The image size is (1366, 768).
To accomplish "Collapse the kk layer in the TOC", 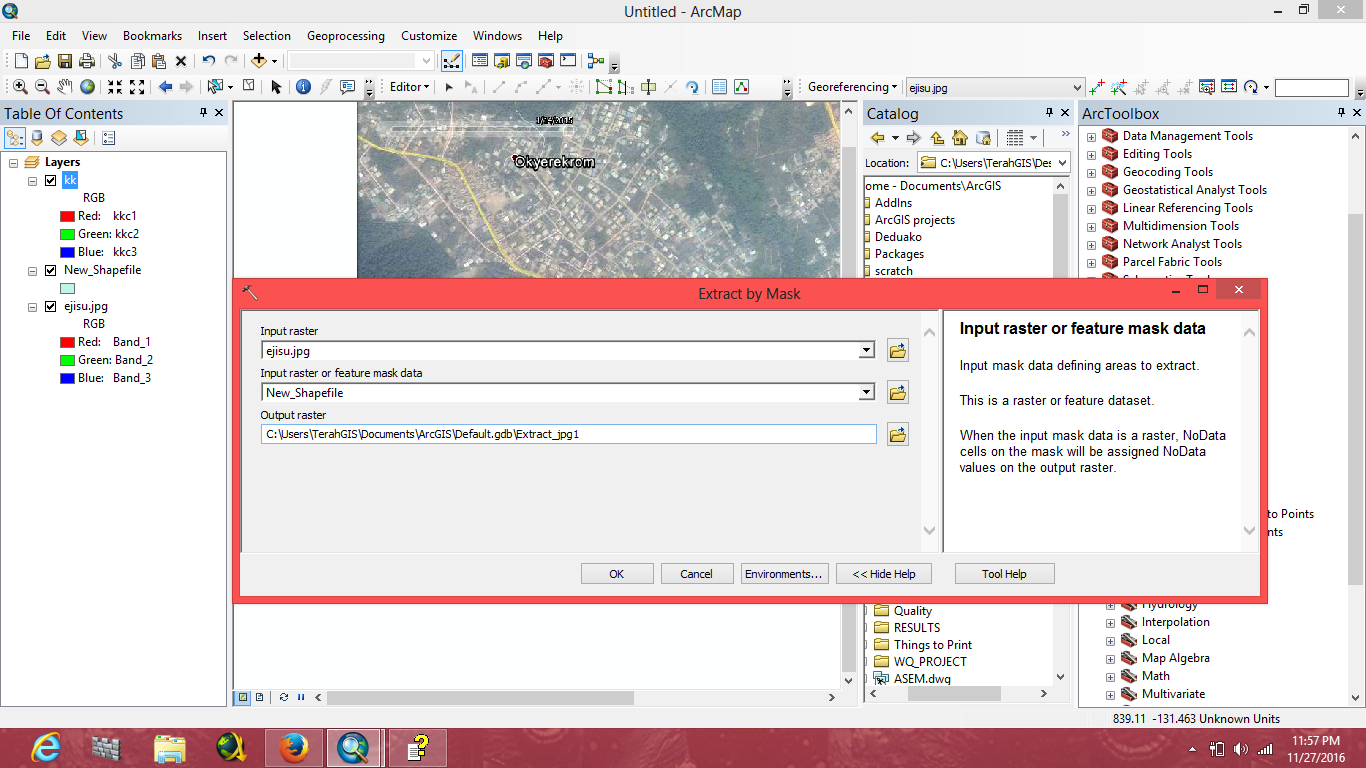I will click(x=33, y=181).
